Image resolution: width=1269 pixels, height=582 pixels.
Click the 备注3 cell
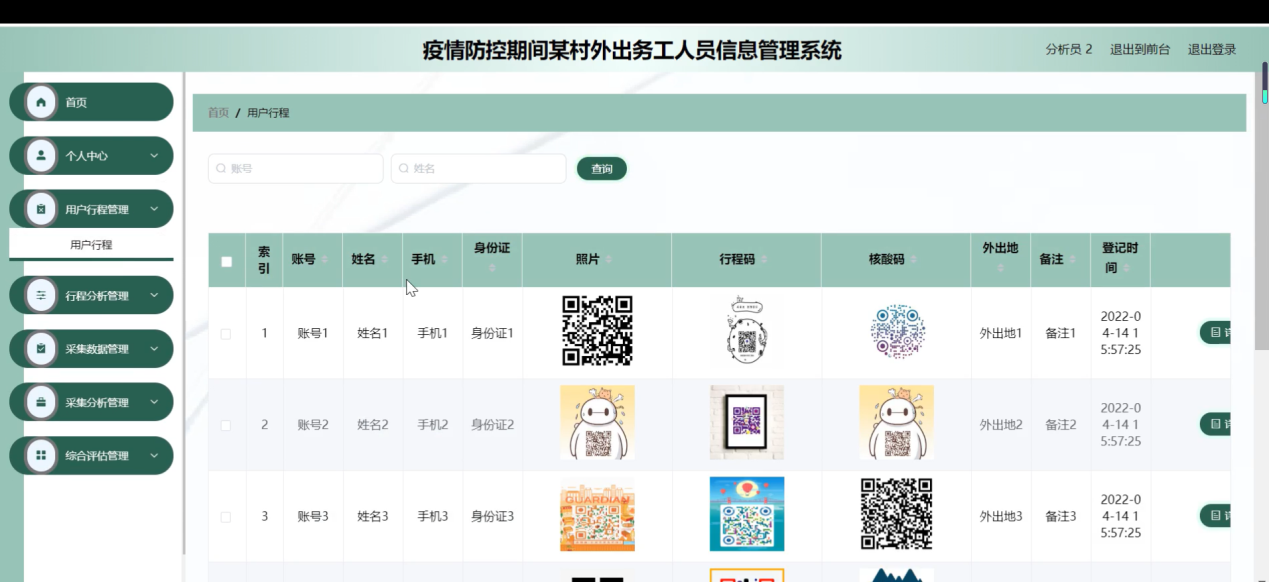click(x=1061, y=517)
